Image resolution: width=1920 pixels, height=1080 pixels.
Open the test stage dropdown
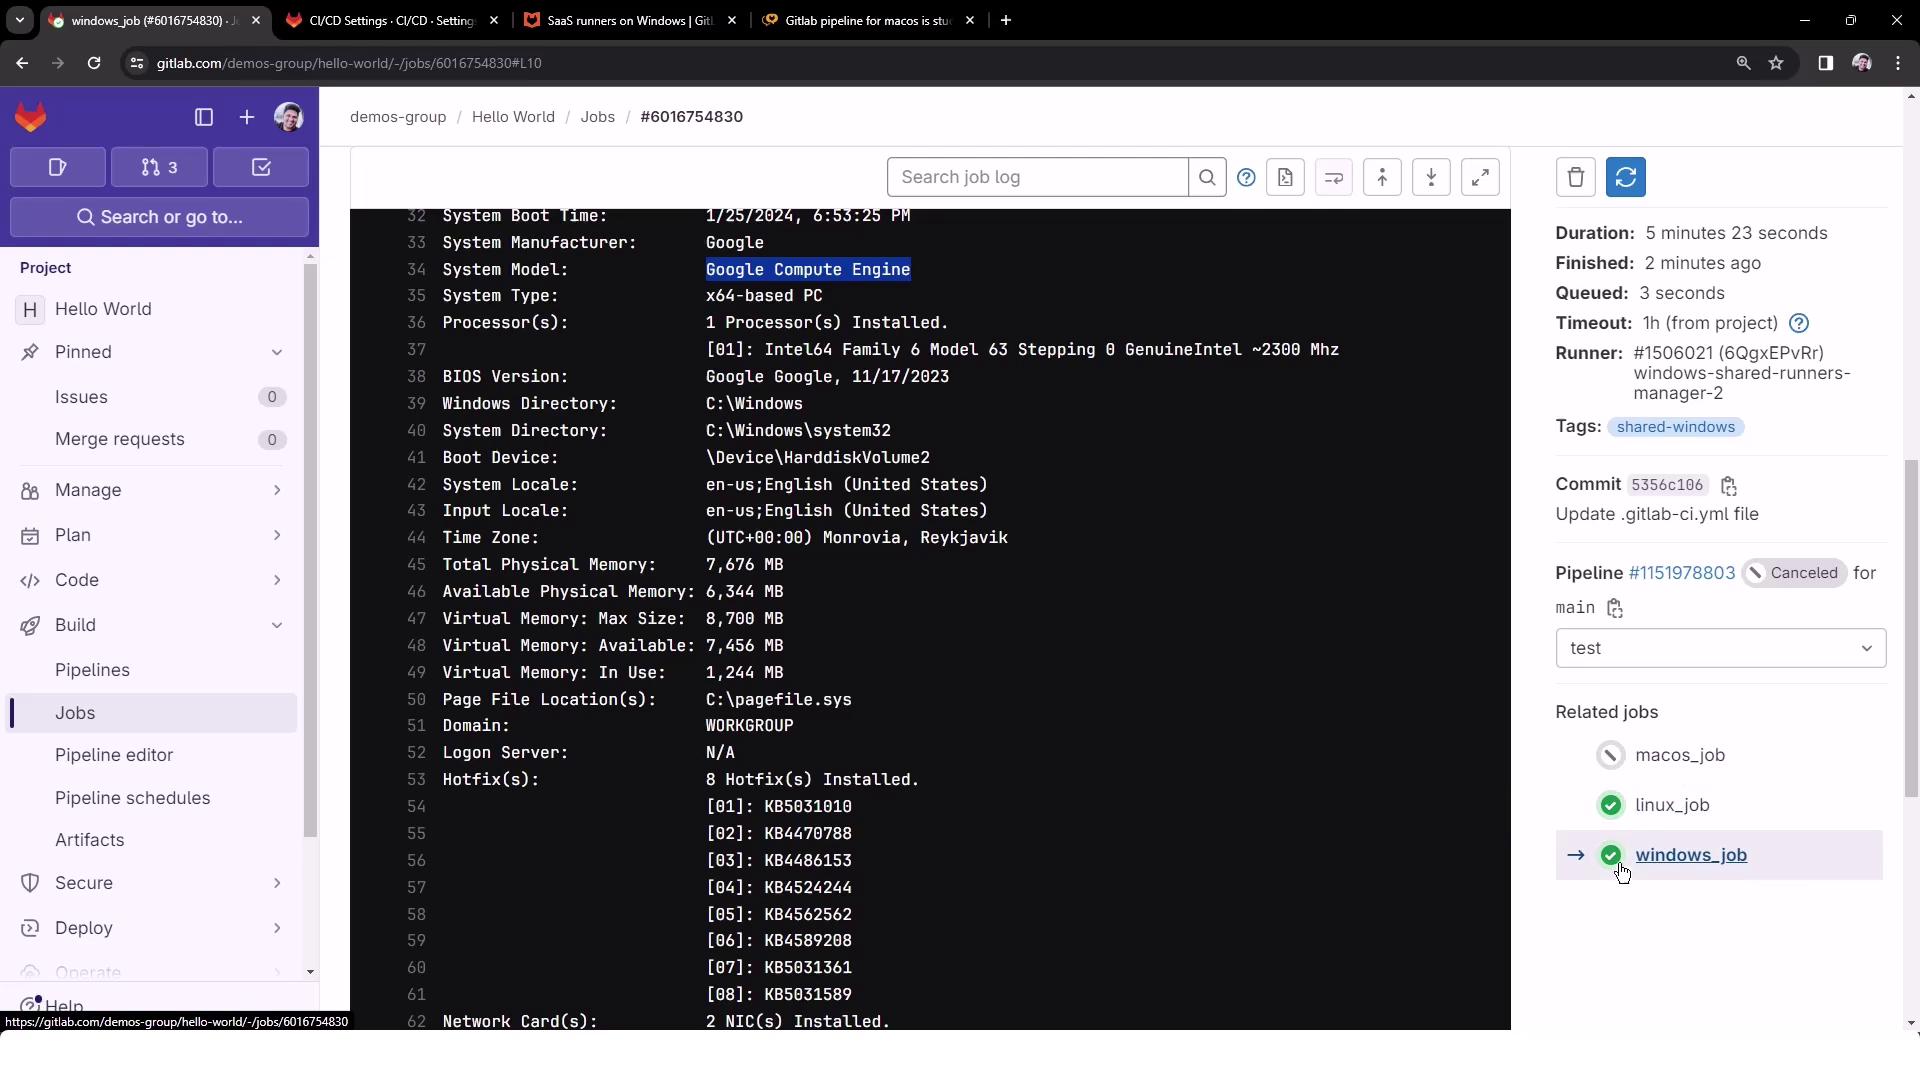(x=1720, y=648)
